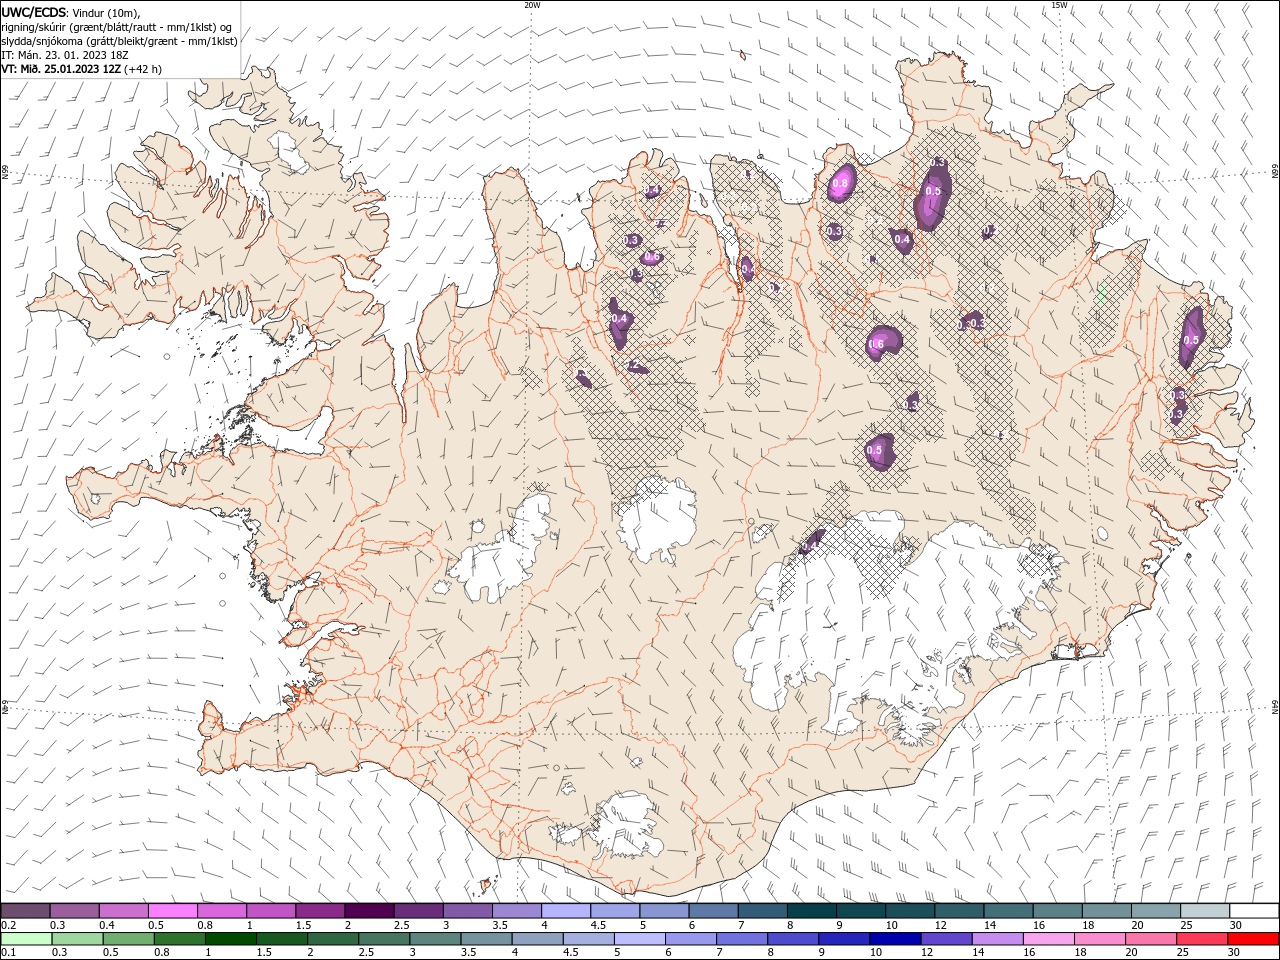Click the valid time 'VT: Mið. 25.01.2023 12Z'
1280x960 pixels.
coord(61,69)
